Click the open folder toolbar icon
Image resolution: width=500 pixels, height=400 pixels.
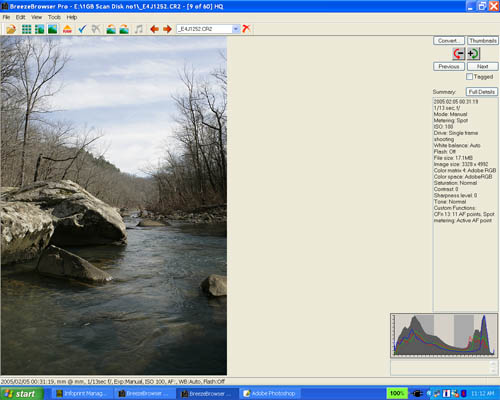click(x=11, y=29)
